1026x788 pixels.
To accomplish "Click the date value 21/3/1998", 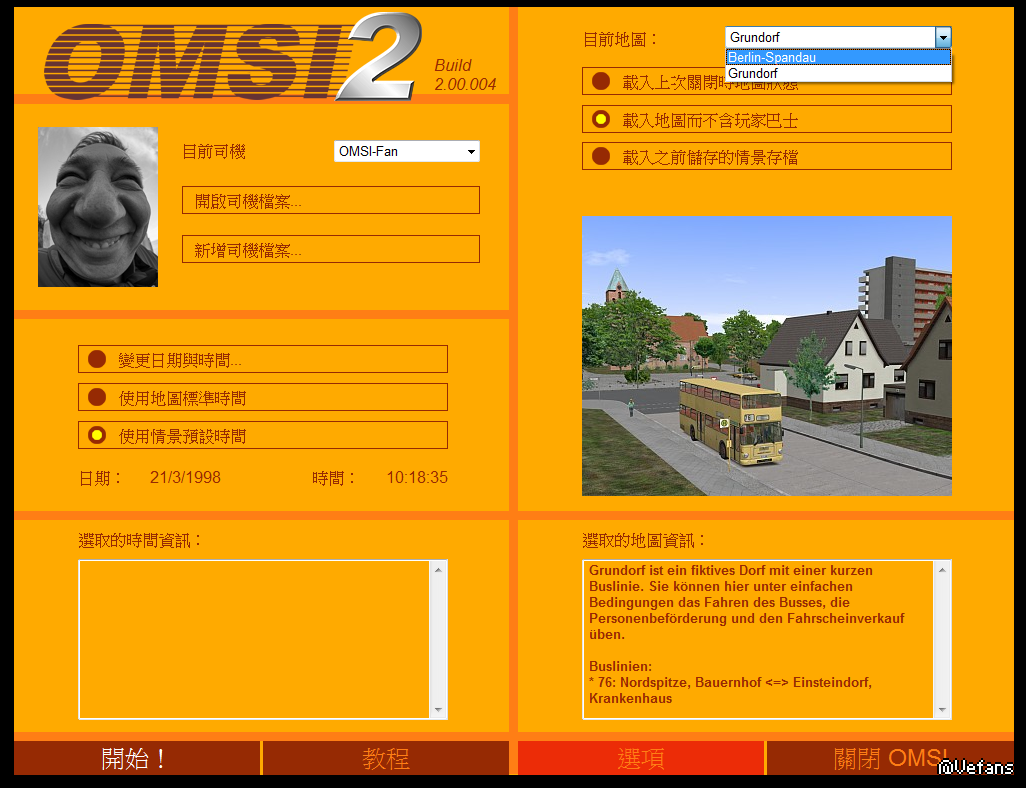I will click(x=185, y=477).
